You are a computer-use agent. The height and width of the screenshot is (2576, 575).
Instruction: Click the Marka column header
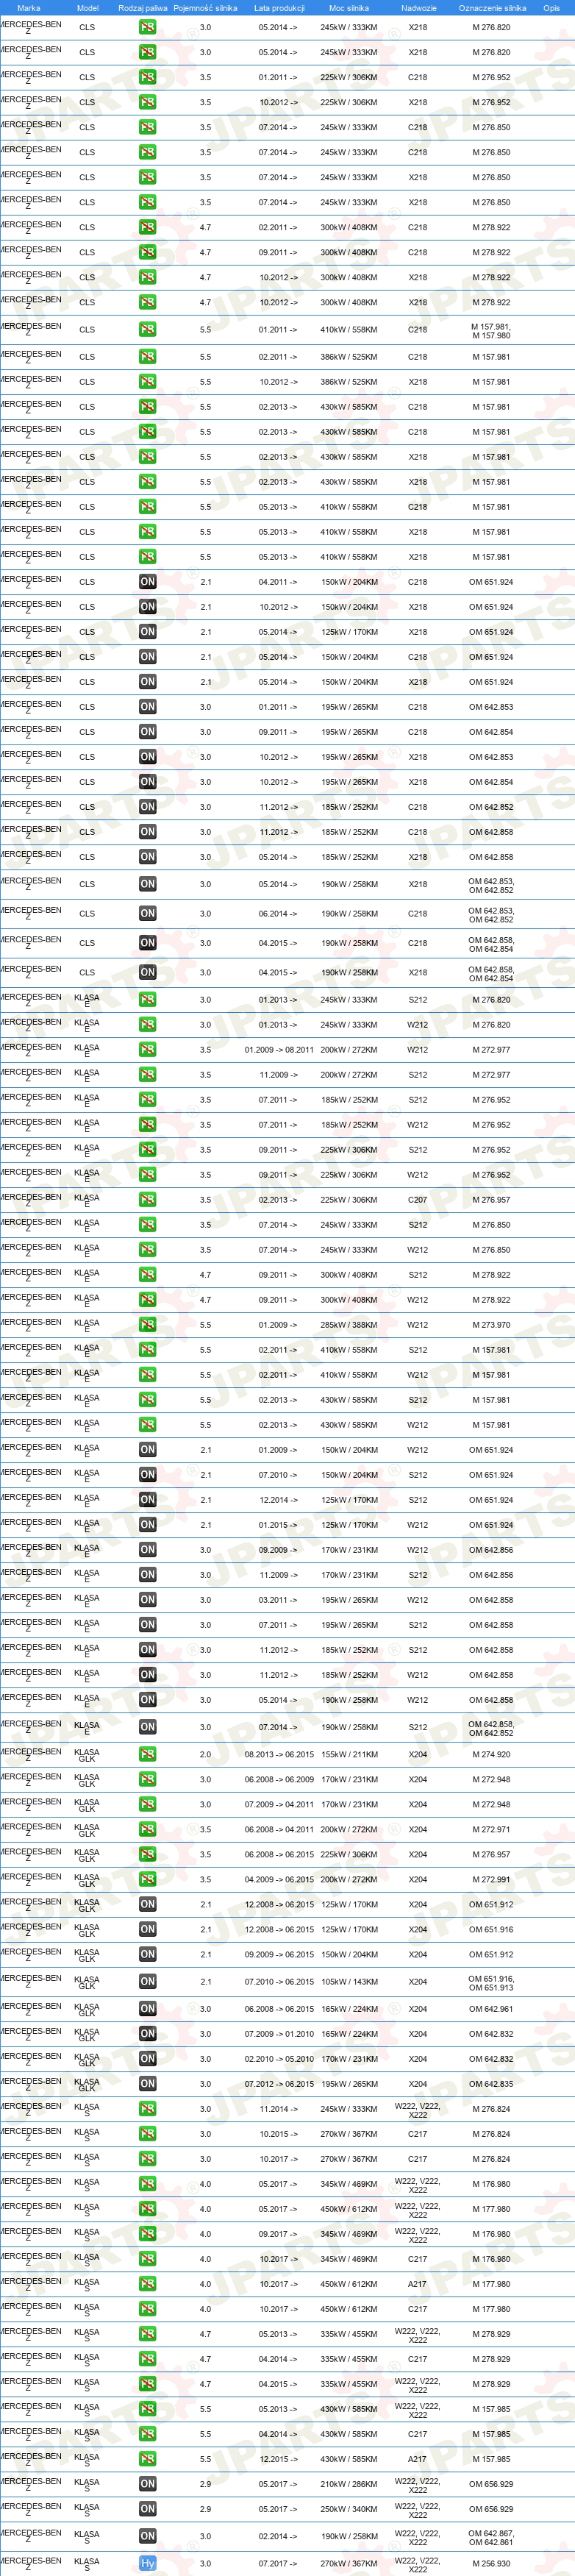coord(29,8)
